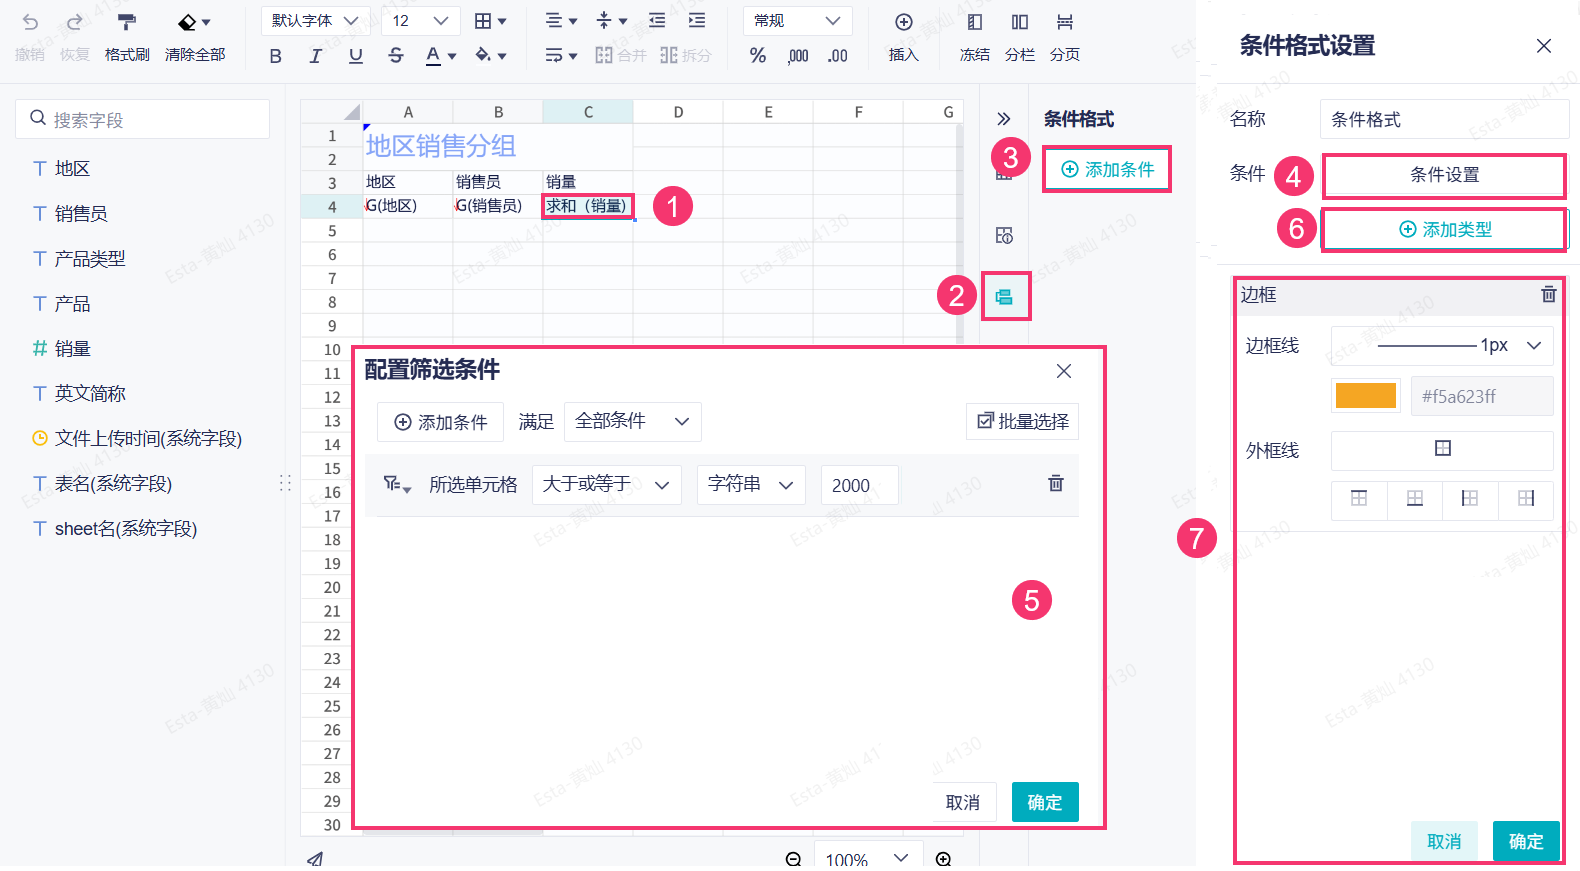Enable batch selection (批量选择)
The height and width of the screenshot is (871, 1580).
1023,421
